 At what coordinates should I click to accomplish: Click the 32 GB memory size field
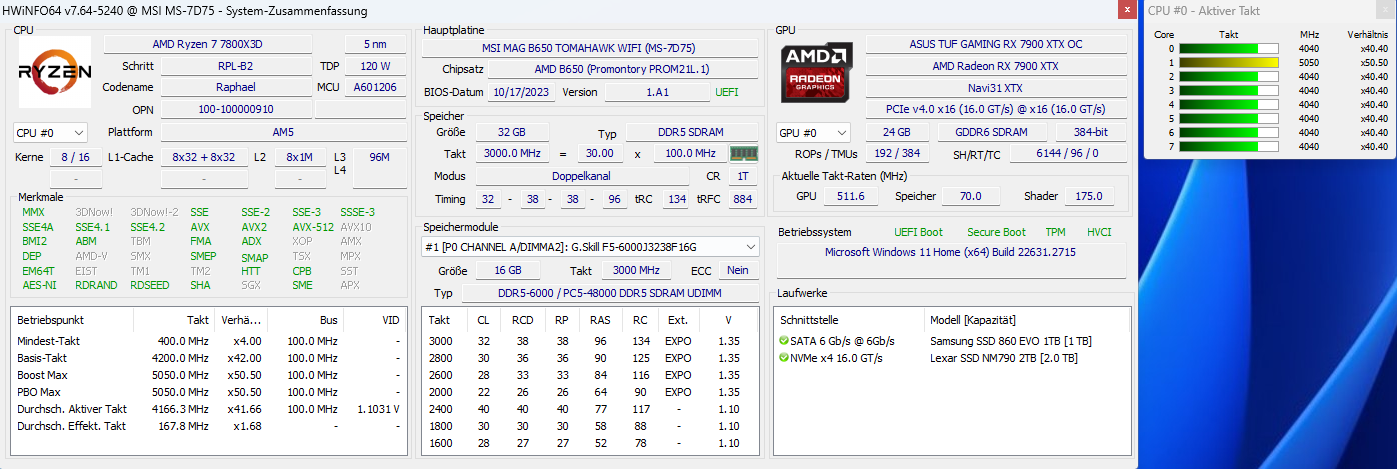click(511, 132)
